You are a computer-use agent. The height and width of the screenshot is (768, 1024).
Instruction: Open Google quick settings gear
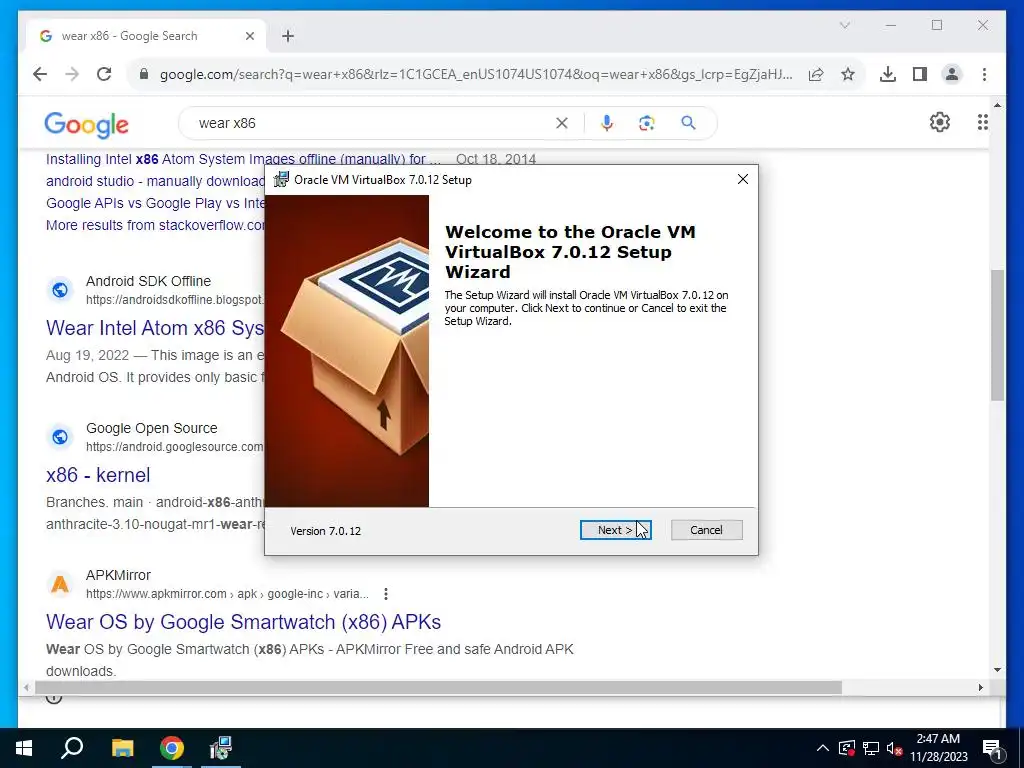(x=940, y=122)
